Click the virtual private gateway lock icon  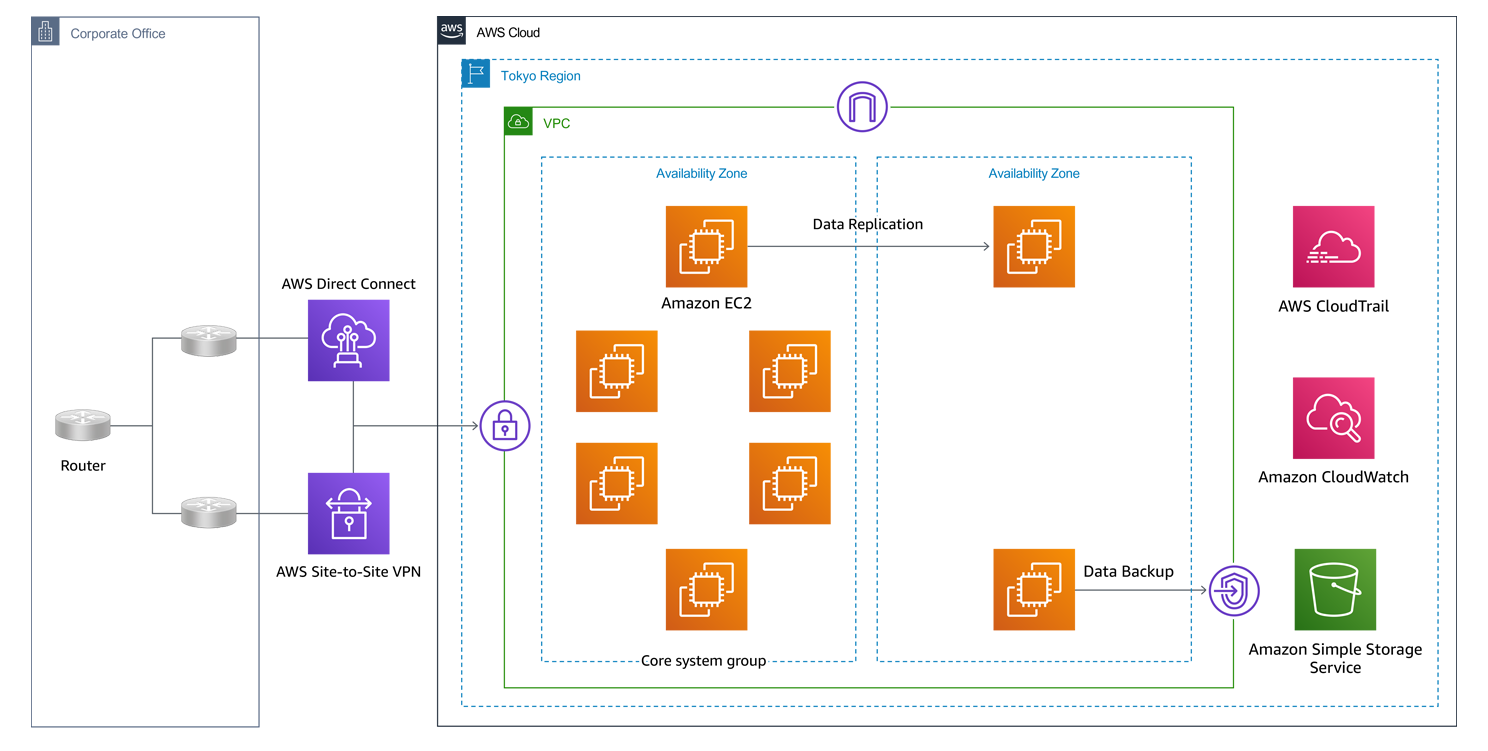pyautogui.click(x=504, y=424)
